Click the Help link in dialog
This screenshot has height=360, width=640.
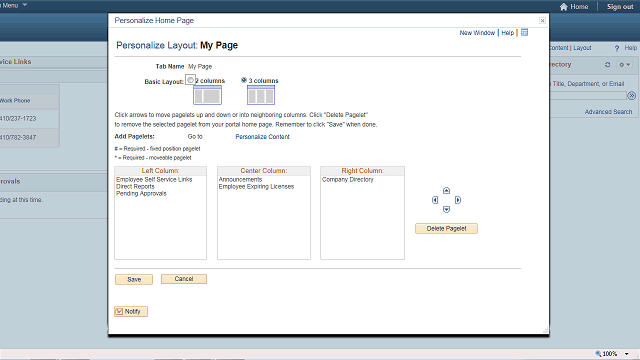point(507,33)
